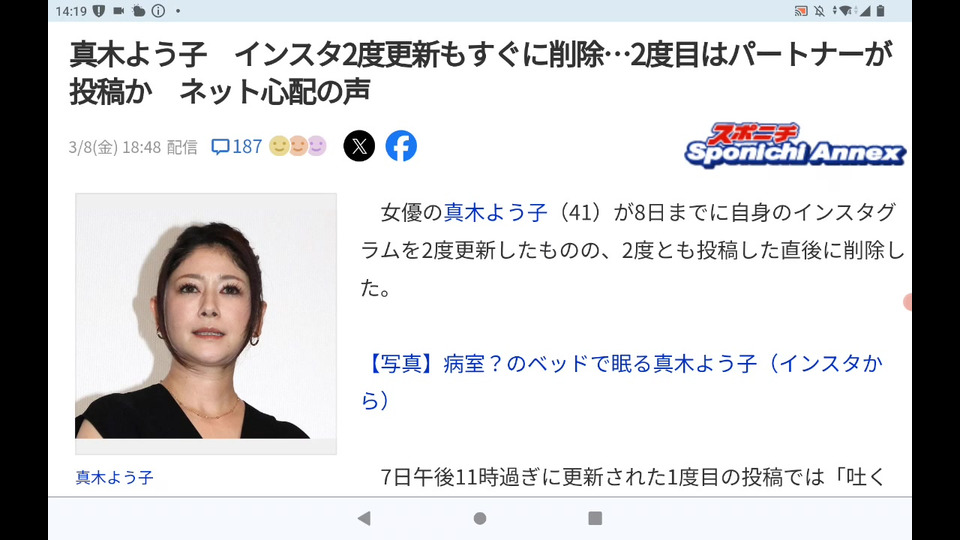View the 187 comments count
Viewport: 960px width, 540px height.
pyautogui.click(x=247, y=146)
